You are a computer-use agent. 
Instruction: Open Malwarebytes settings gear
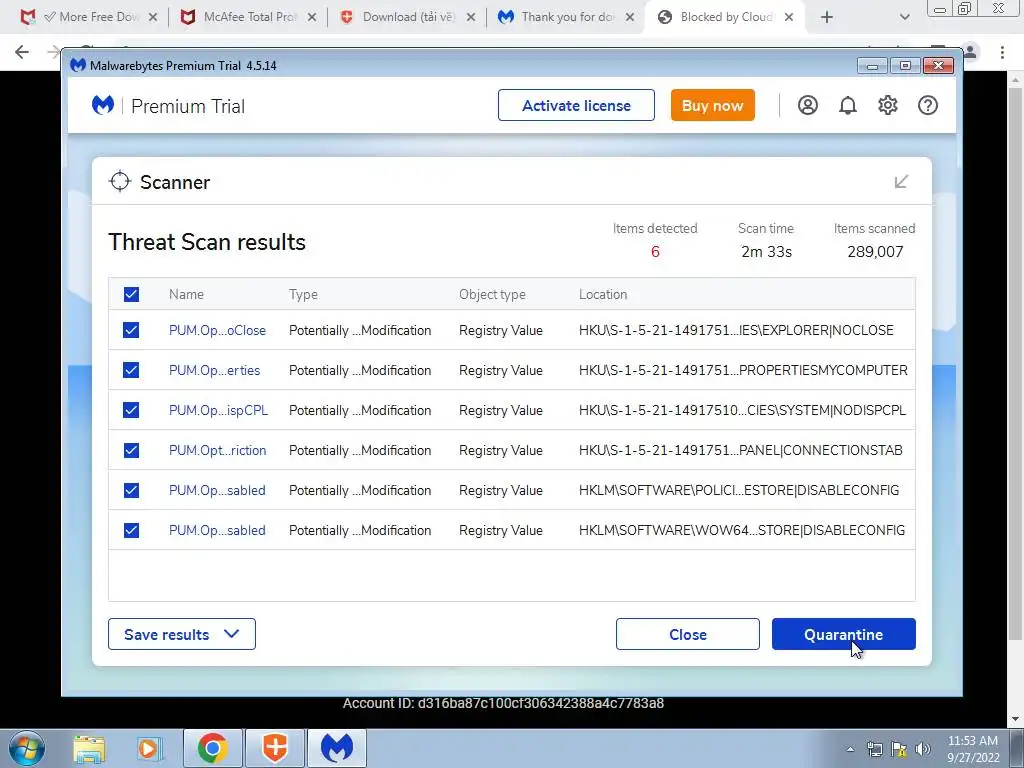coord(888,105)
